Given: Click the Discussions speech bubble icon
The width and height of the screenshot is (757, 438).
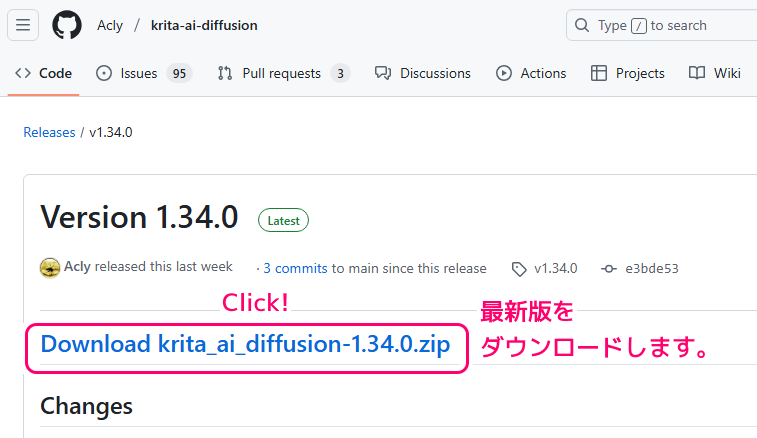Looking at the screenshot, I should tap(383, 73).
